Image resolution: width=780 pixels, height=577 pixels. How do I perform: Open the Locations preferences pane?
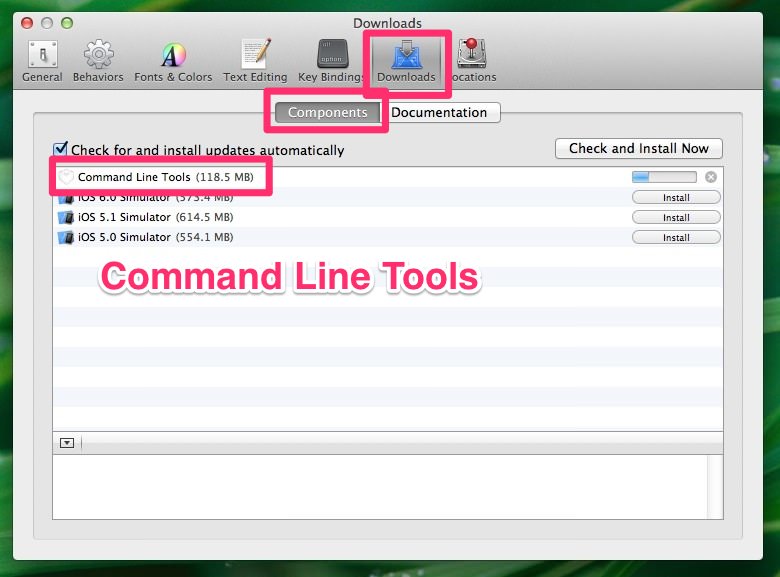tap(472, 61)
